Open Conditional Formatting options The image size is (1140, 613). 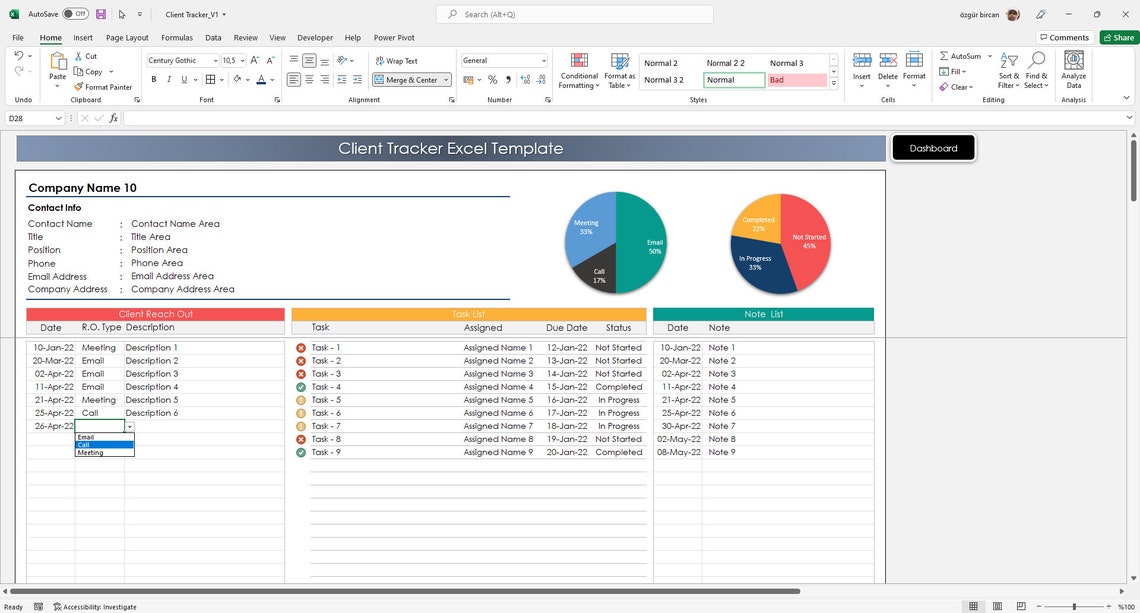coord(578,70)
